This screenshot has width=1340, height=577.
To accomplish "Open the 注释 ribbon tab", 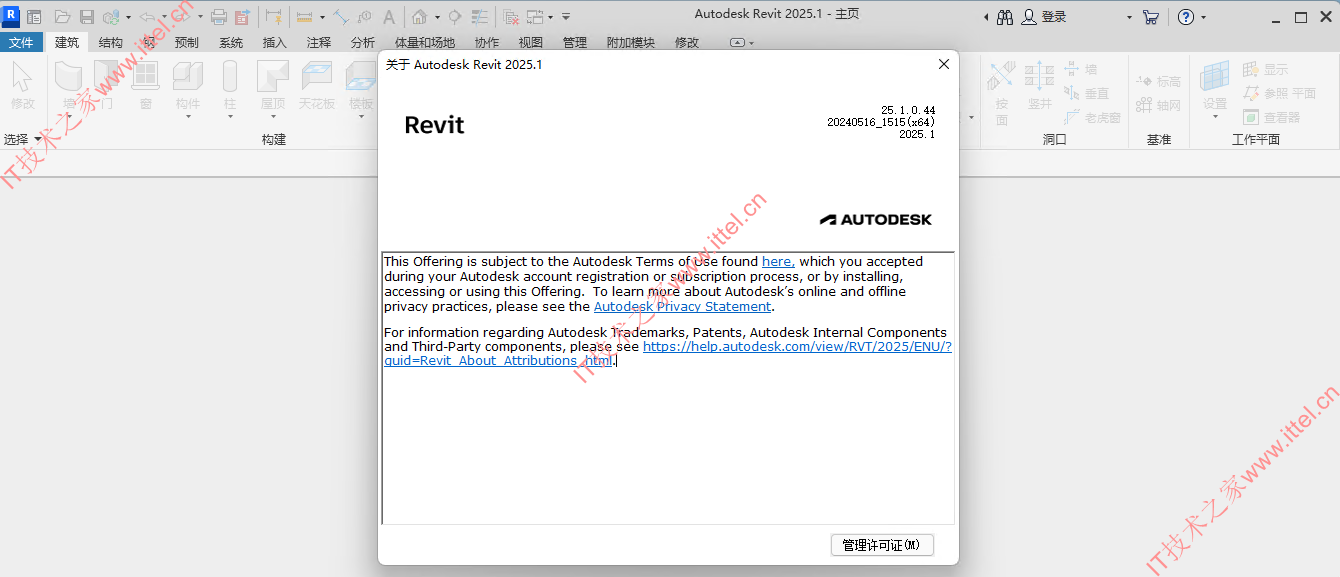I will (319, 42).
